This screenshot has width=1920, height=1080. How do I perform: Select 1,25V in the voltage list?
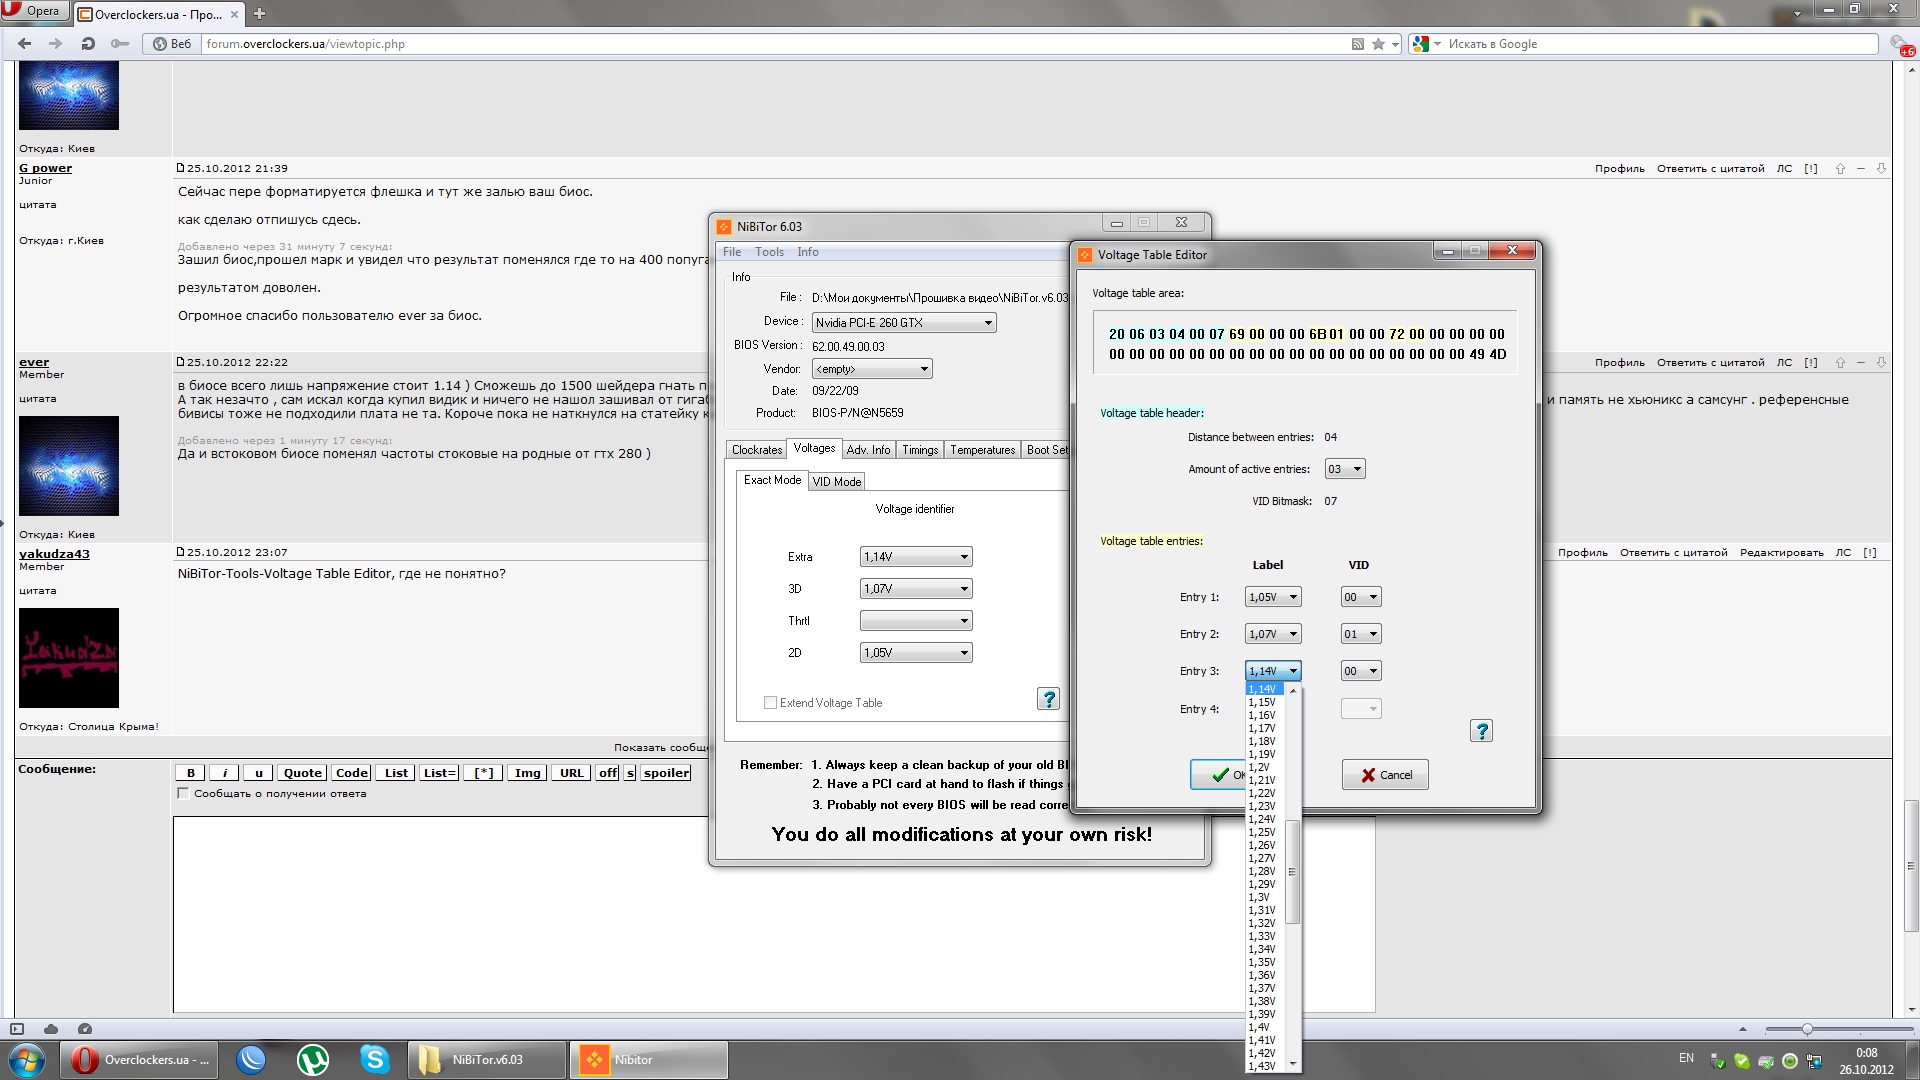pyautogui.click(x=1262, y=832)
